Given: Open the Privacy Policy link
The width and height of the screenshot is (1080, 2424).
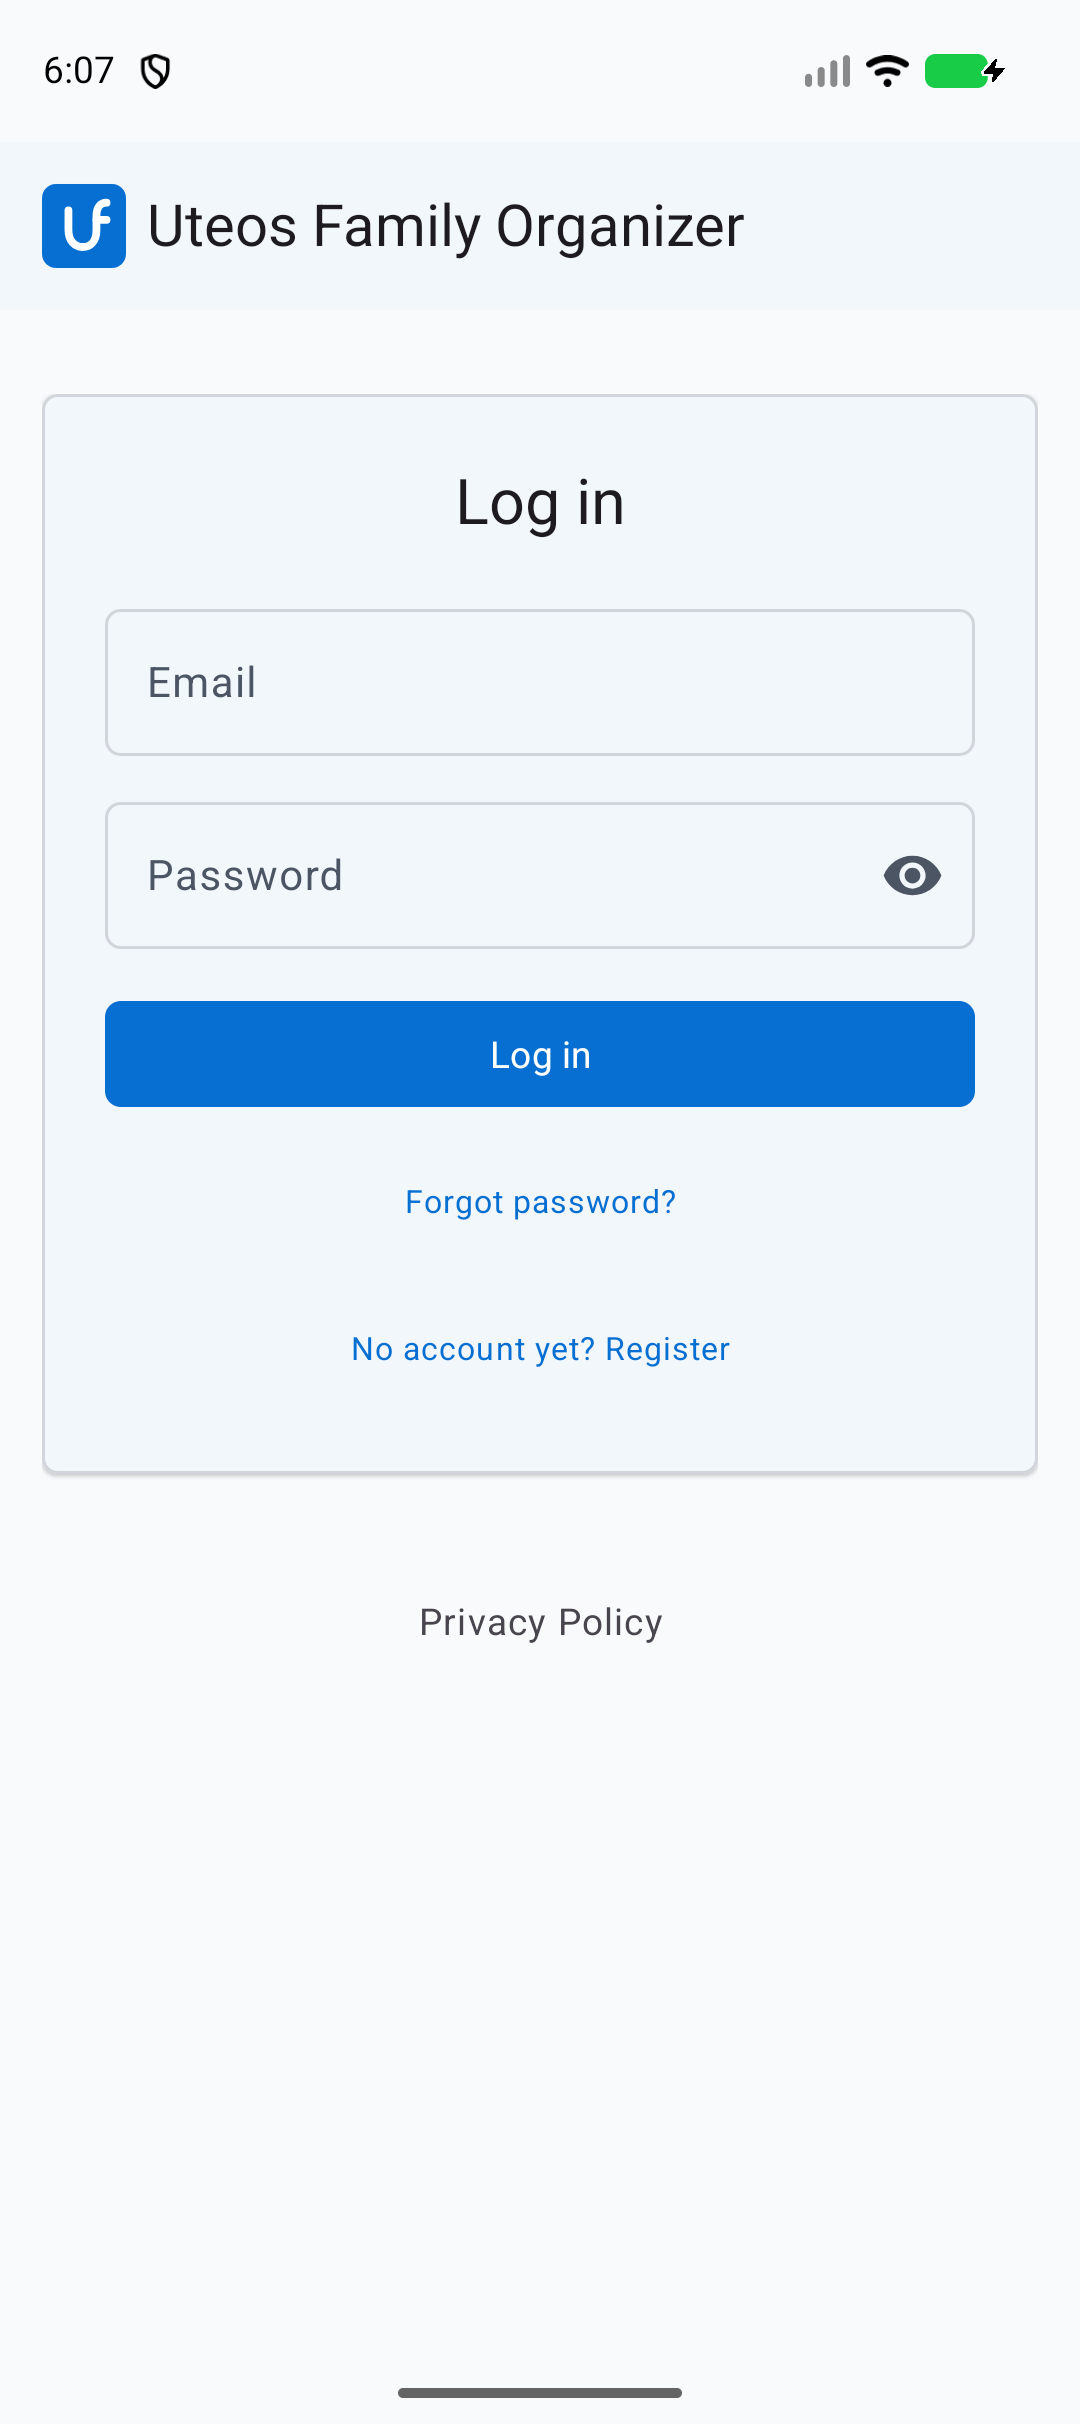Looking at the screenshot, I should pos(540,1622).
